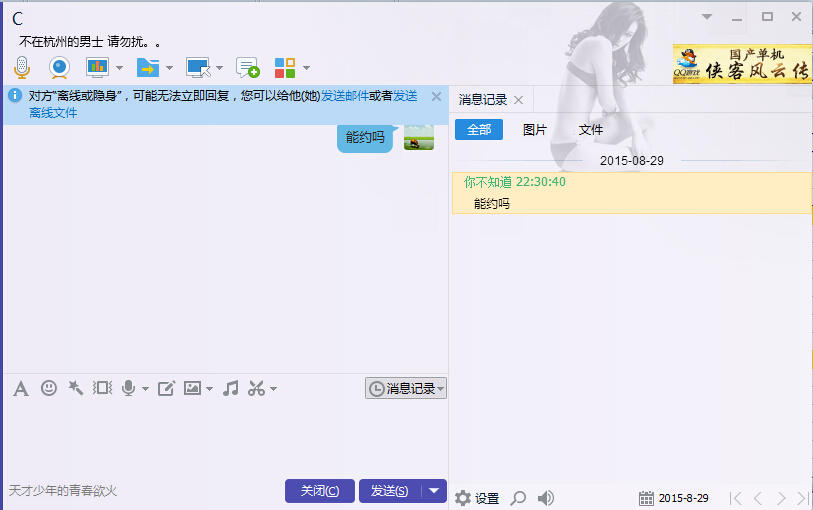Start a voice call with the microphone icon

(x=22, y=68)
